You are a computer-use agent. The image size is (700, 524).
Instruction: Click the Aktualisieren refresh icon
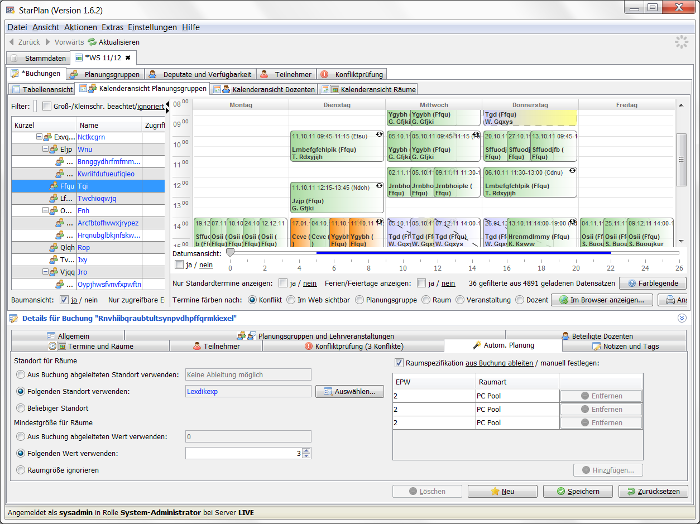click(92, 42)
